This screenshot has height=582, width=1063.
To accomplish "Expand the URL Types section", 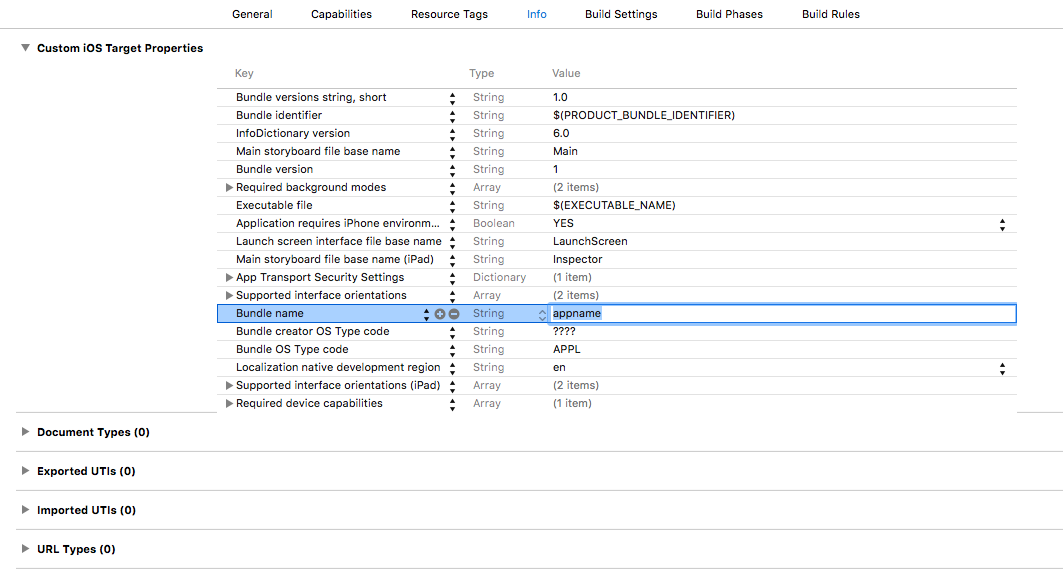I will [x=25, y=549].
